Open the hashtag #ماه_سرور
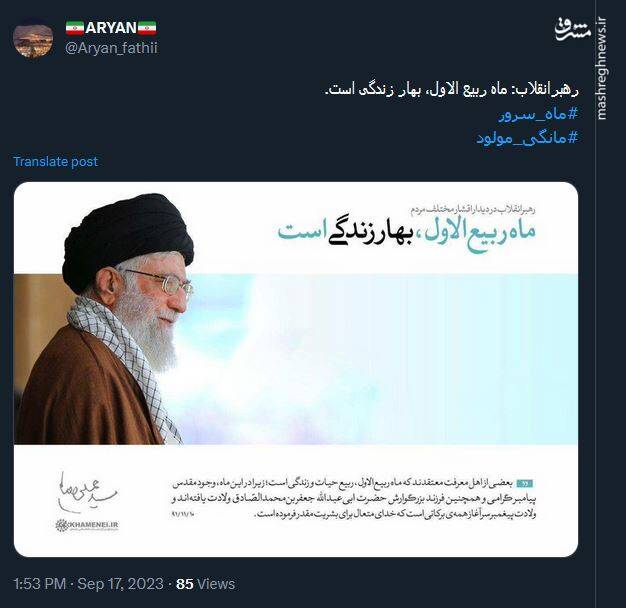 point(538,114)
